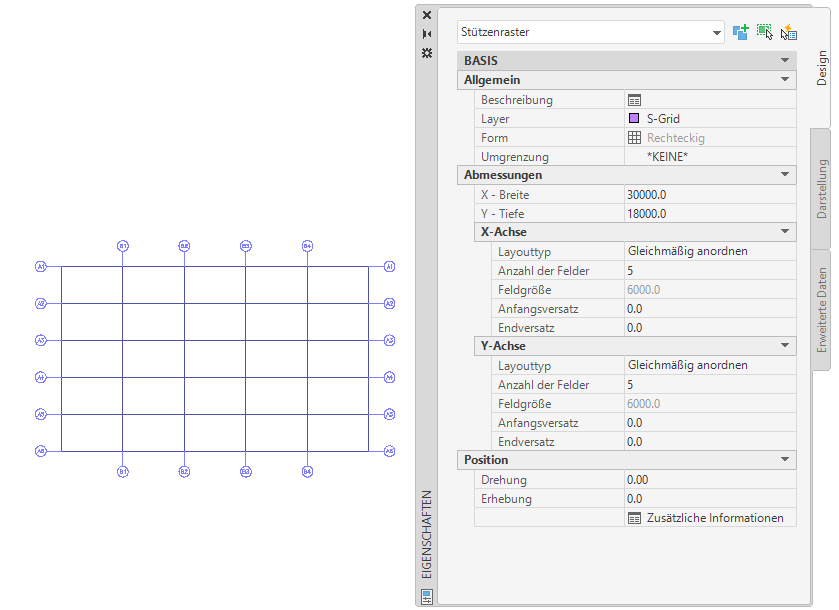
Task: Click the Select Objects icon
Action: [765, 32]
